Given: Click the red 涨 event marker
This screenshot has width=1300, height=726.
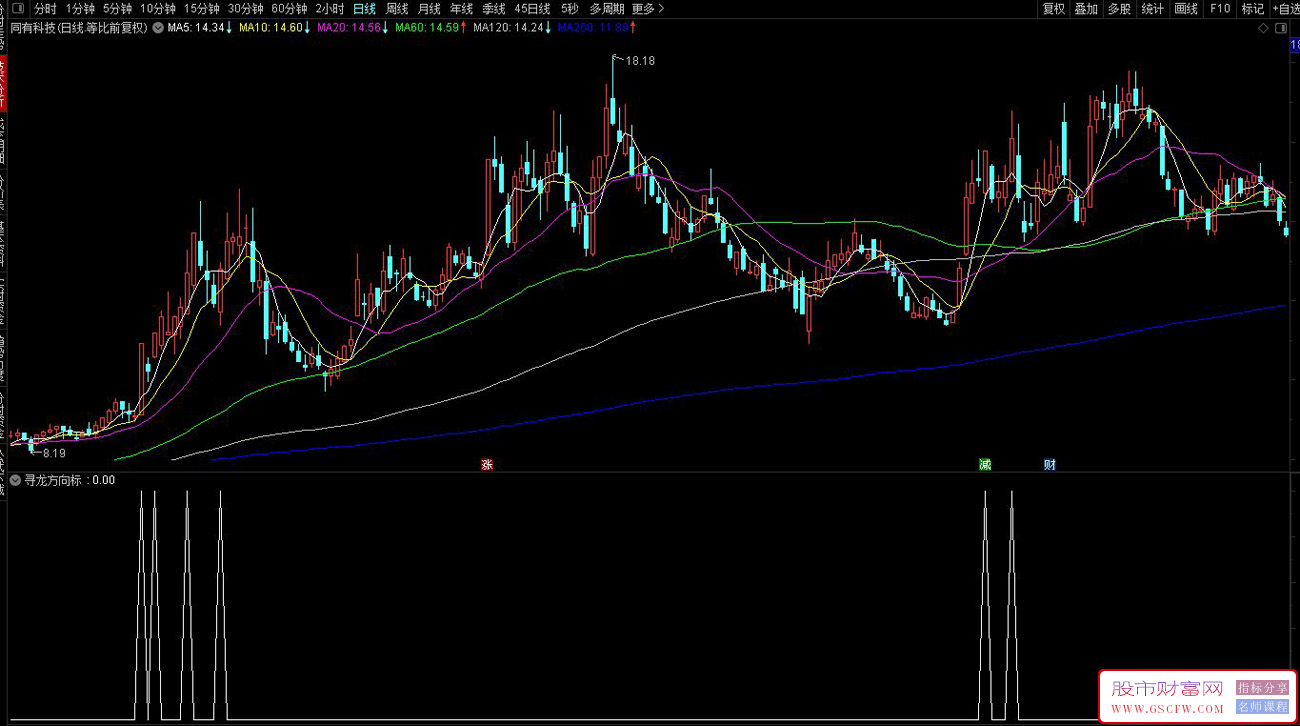Looking at the screenshot, I should tap(487, 464).
